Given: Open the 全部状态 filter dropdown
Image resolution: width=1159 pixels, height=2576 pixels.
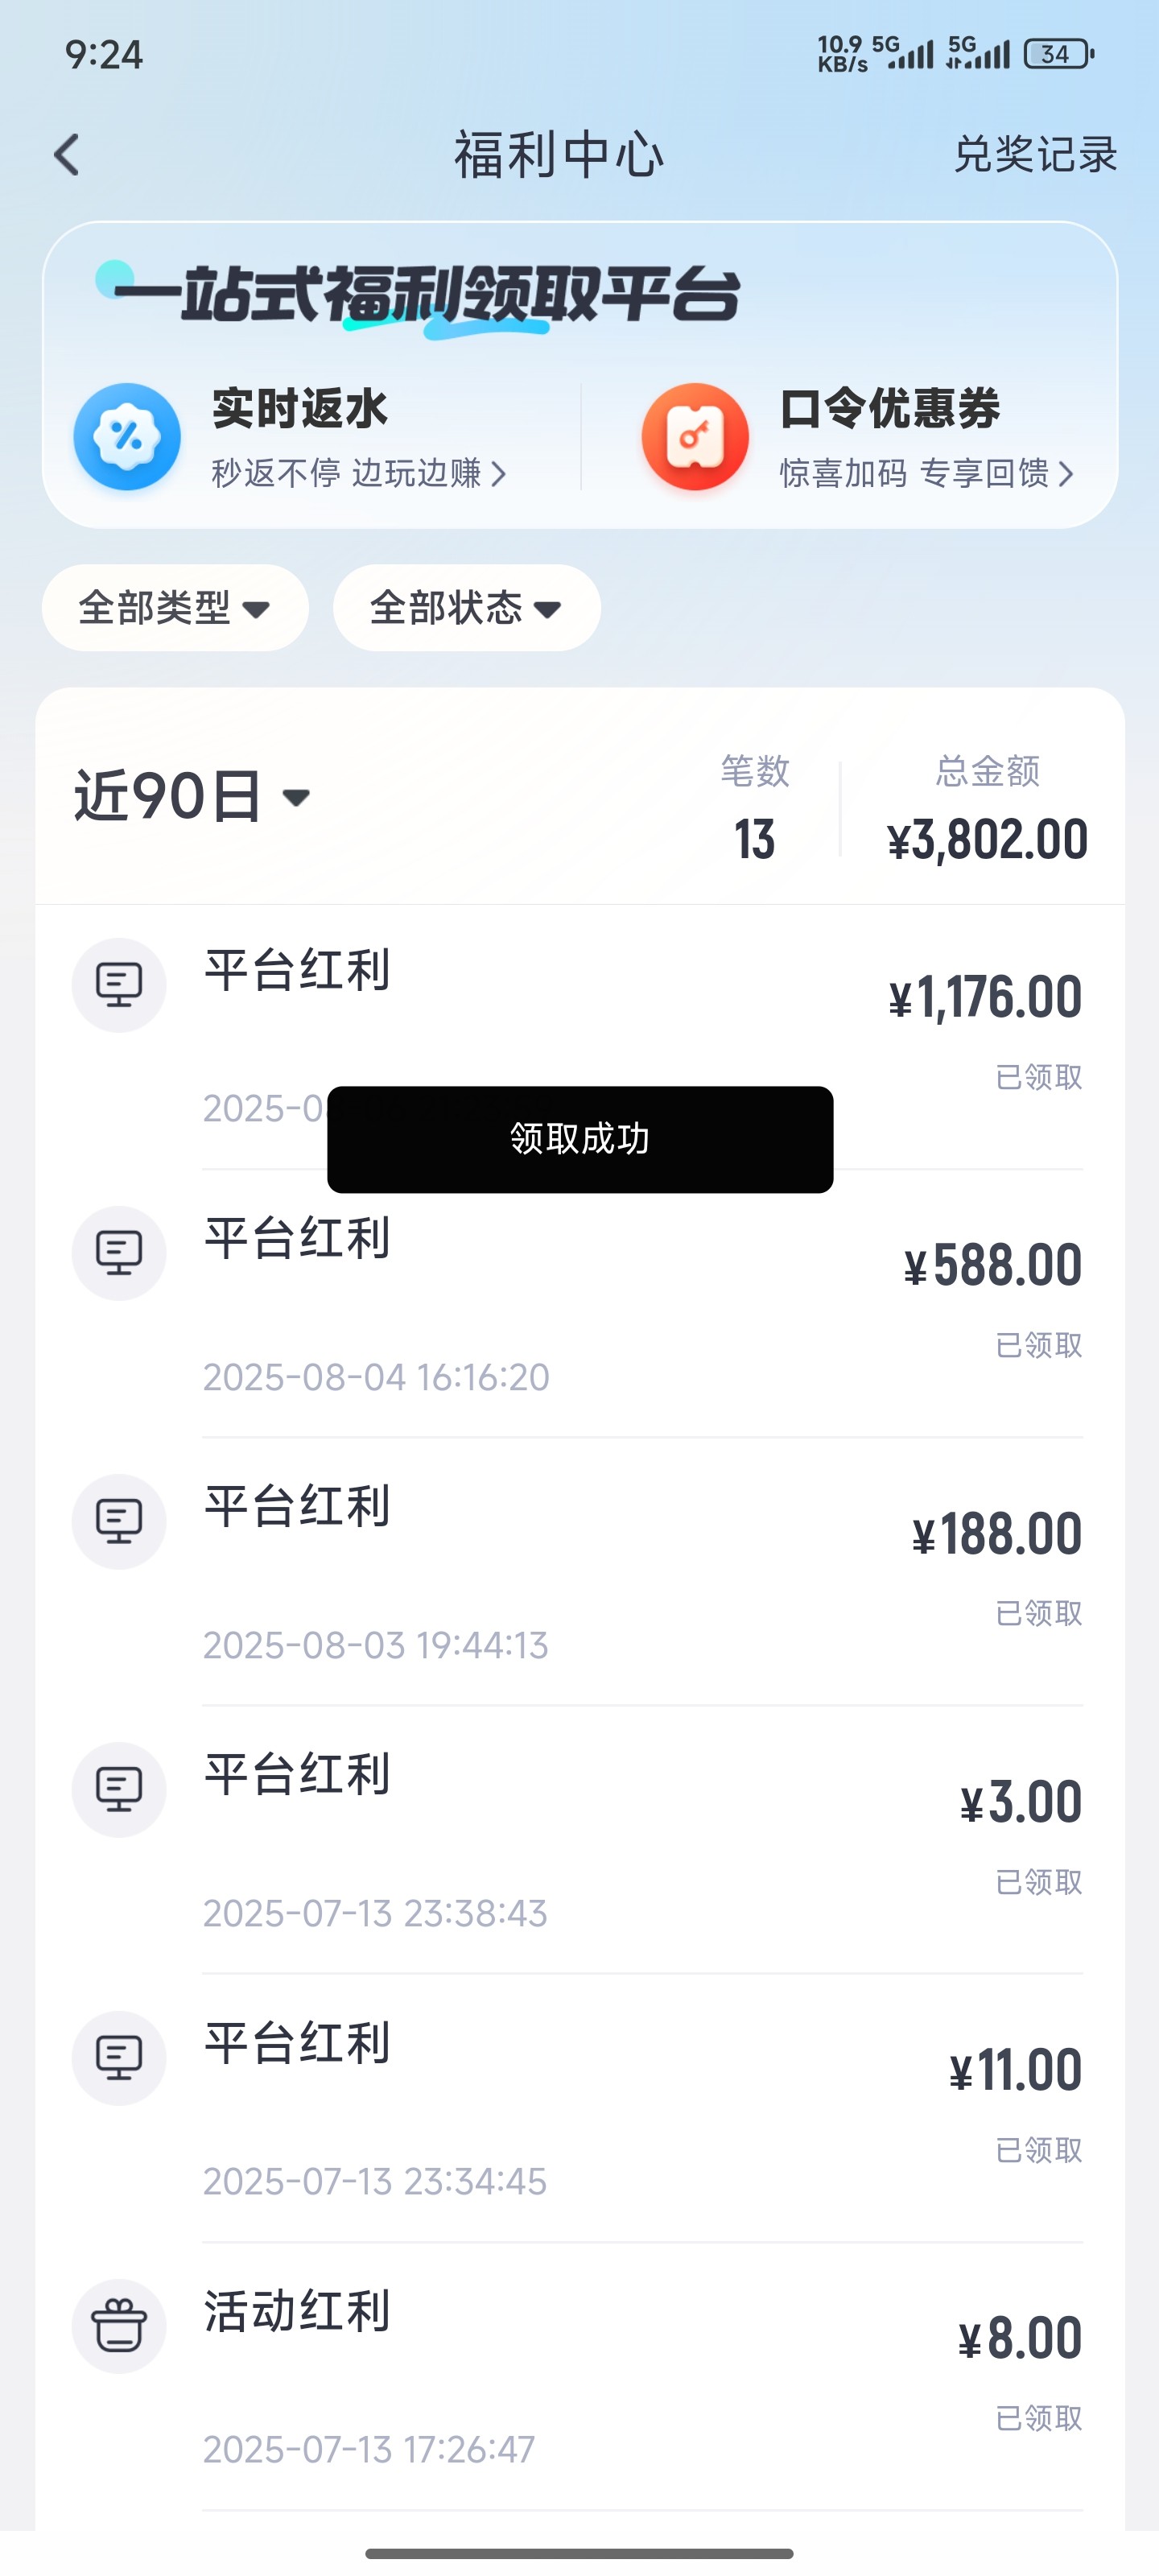Looking at the screenshot, I should 466,608.
